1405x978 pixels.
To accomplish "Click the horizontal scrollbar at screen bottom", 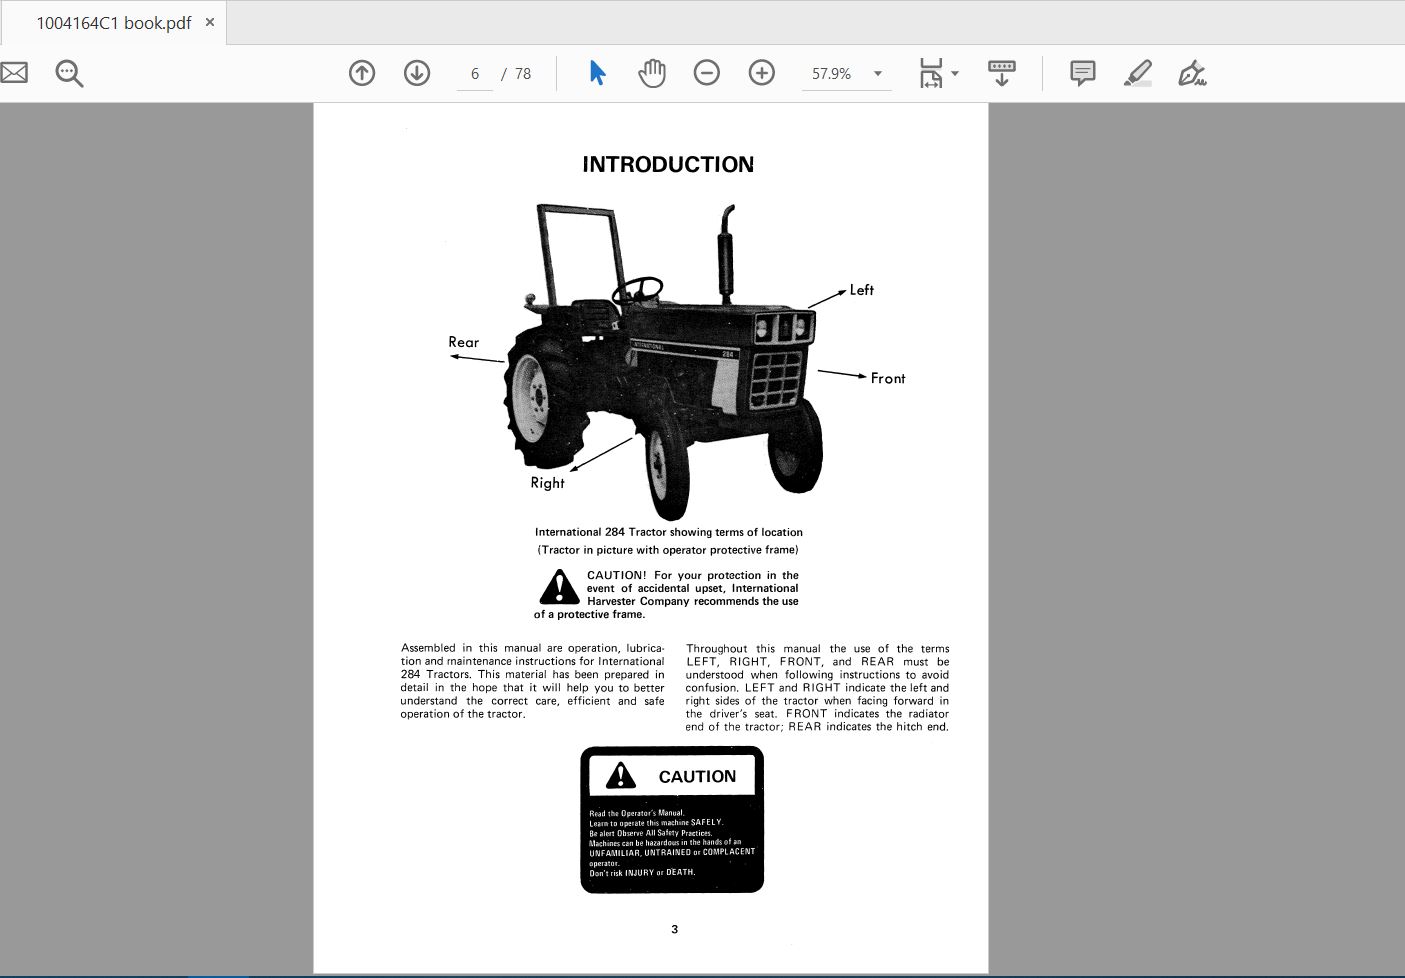I will tap(650, 971).
